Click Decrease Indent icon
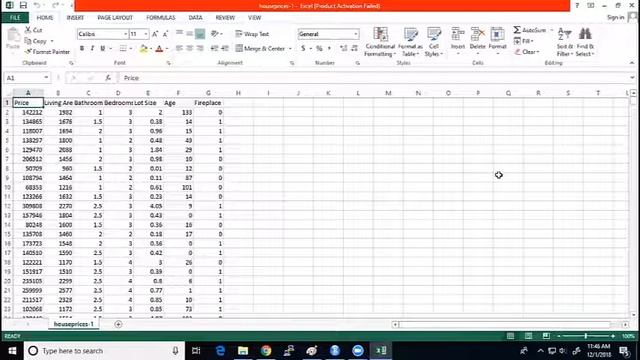The image size is (640, 360). (214, 48)
